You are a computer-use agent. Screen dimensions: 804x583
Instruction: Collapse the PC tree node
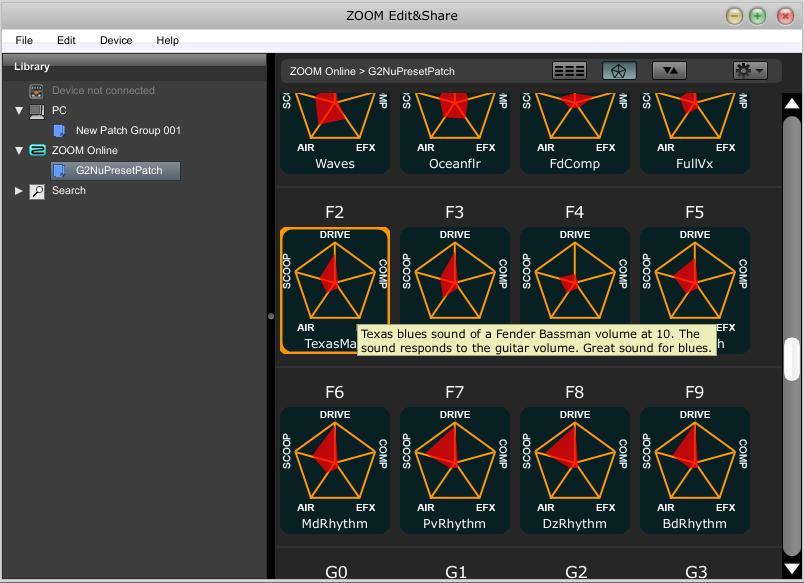(x=19, y=111)
